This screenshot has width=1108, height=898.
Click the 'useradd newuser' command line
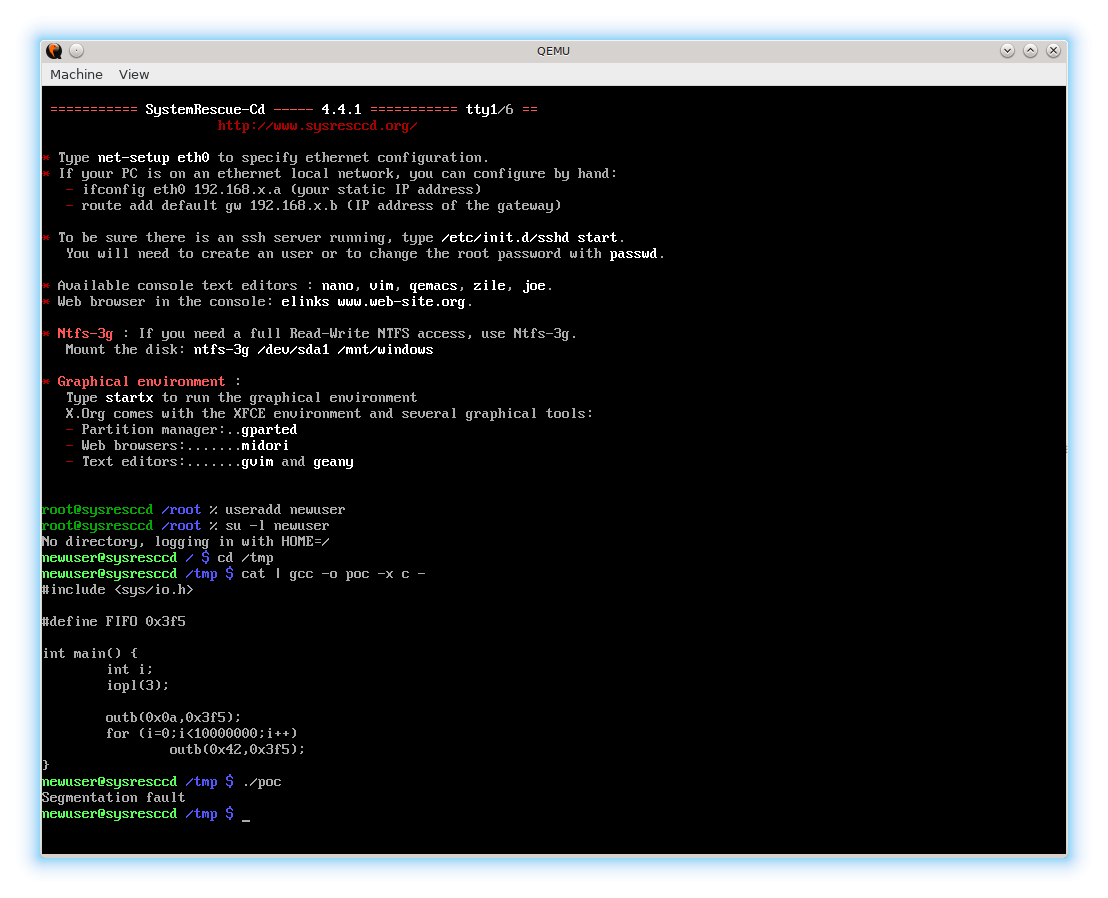[285, 509]
